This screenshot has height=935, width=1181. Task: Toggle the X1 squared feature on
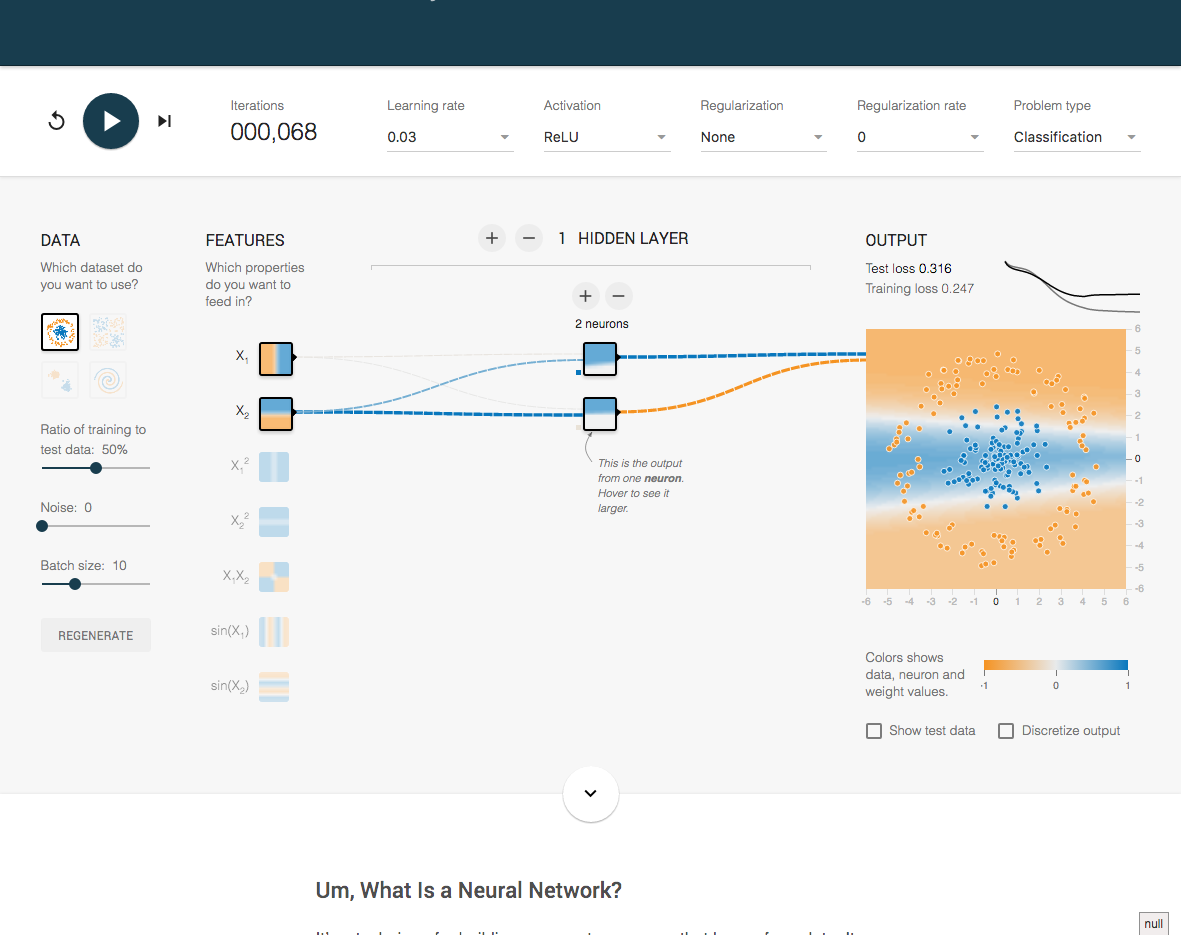pos(274,467)
